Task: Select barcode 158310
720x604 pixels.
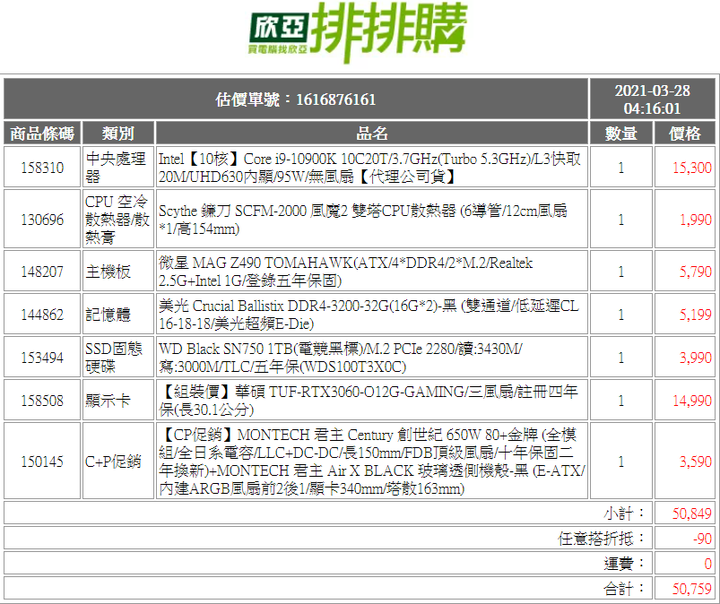Action: click(42, 167)
